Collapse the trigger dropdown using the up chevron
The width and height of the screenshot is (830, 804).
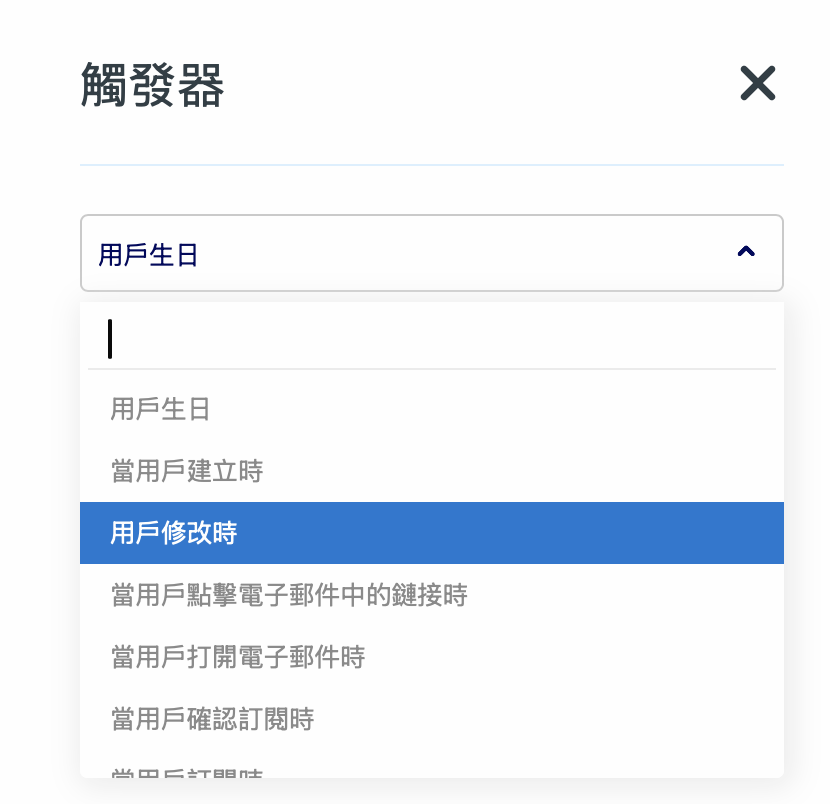745,253
